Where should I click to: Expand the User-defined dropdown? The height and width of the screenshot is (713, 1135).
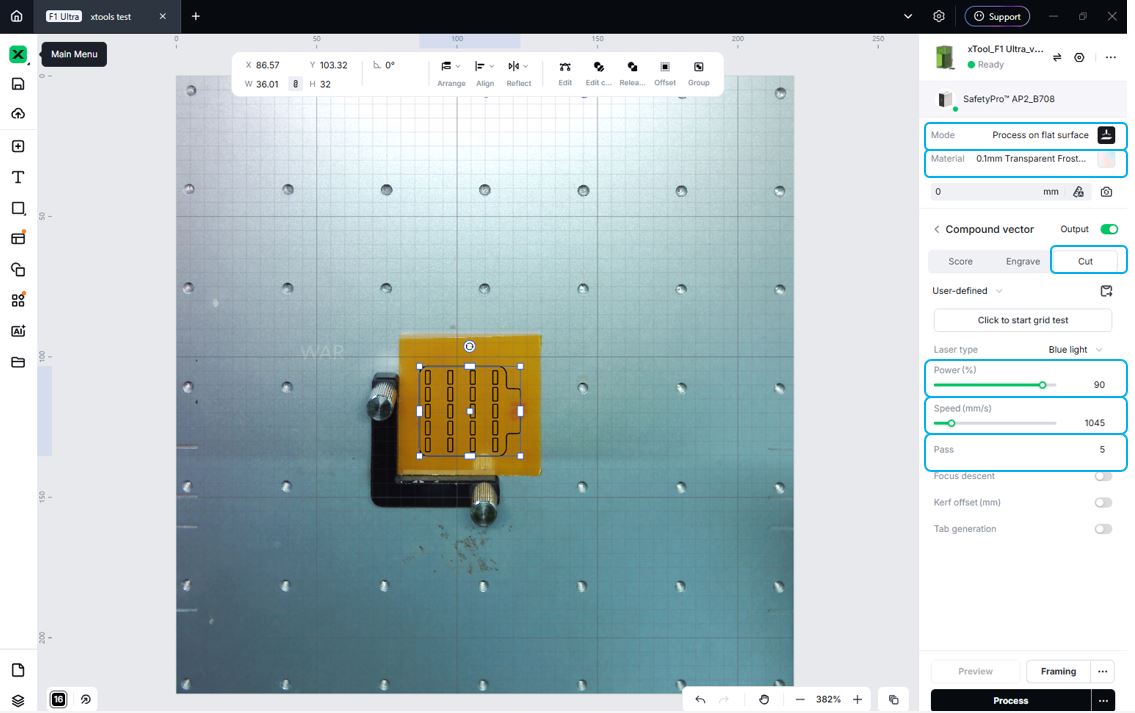tap(967, 291)
